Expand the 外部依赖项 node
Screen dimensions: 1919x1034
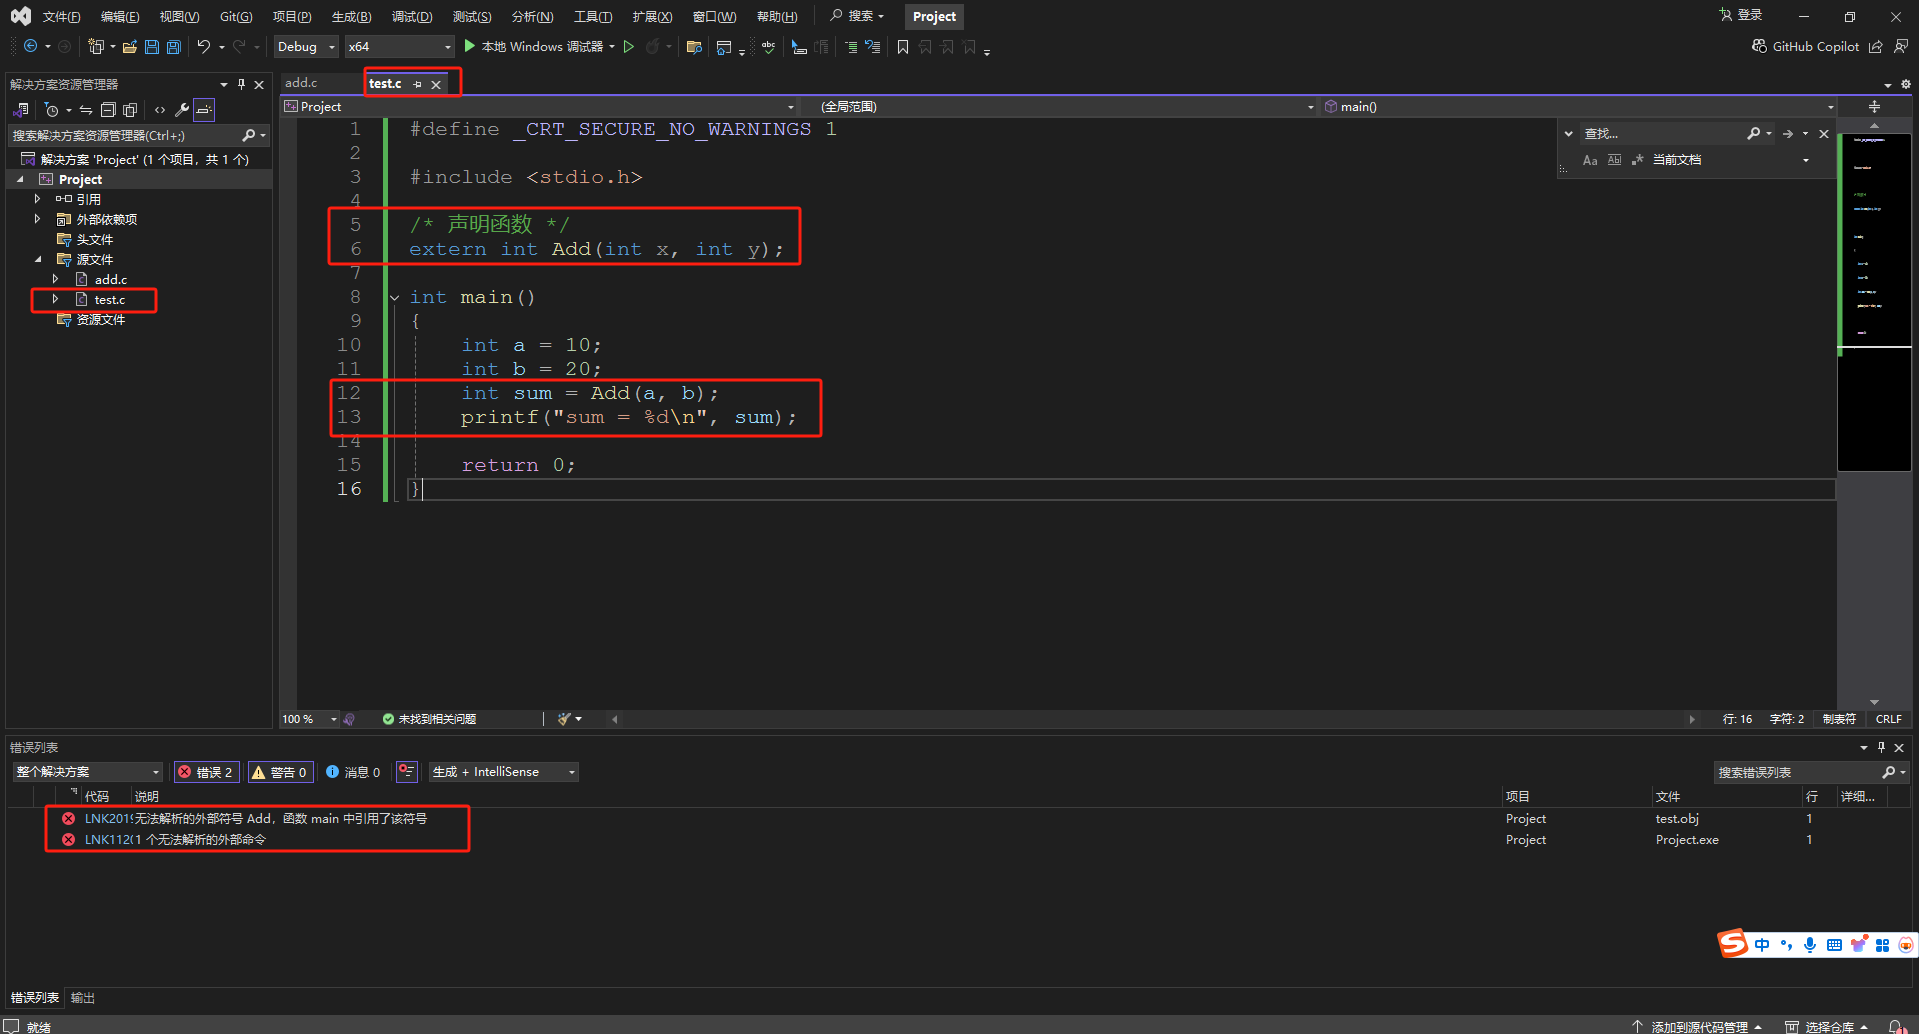37,219
